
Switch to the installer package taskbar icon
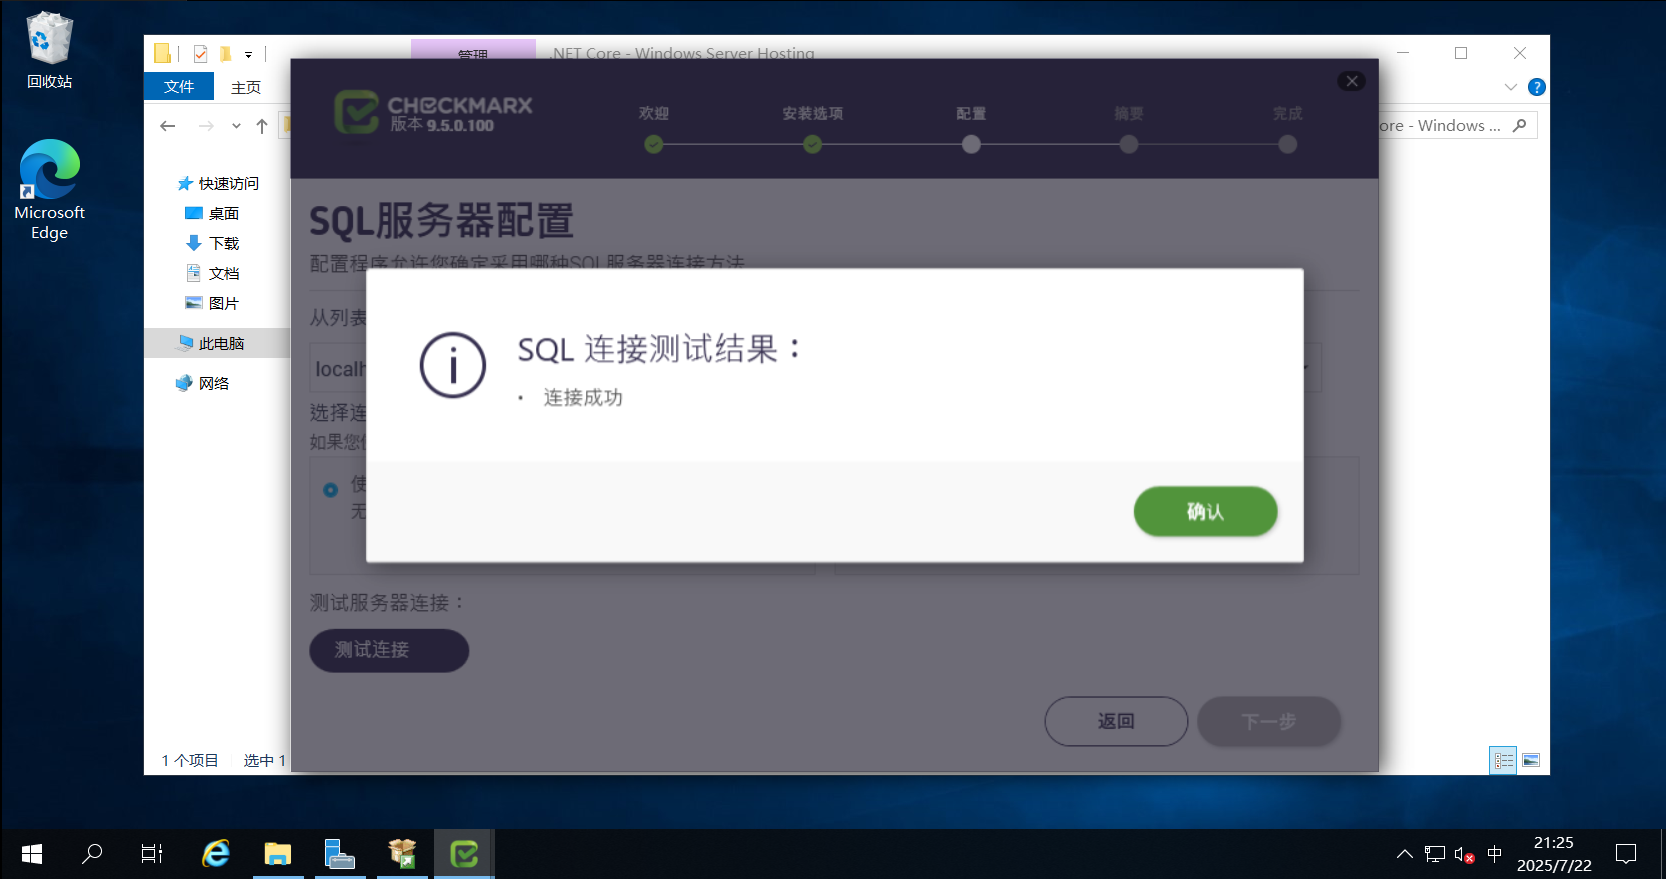pyautogui.click(x=402, y=854)
